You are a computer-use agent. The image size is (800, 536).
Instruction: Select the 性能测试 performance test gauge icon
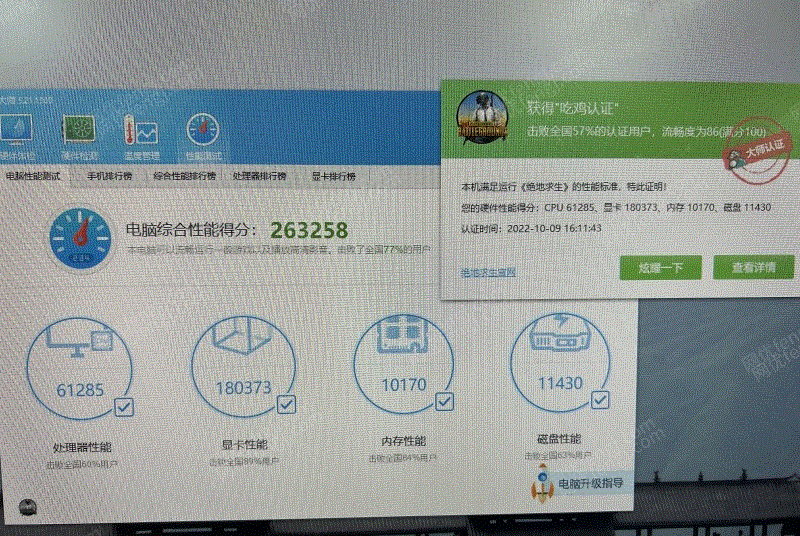pyautogui.click(x=202, y=134)
